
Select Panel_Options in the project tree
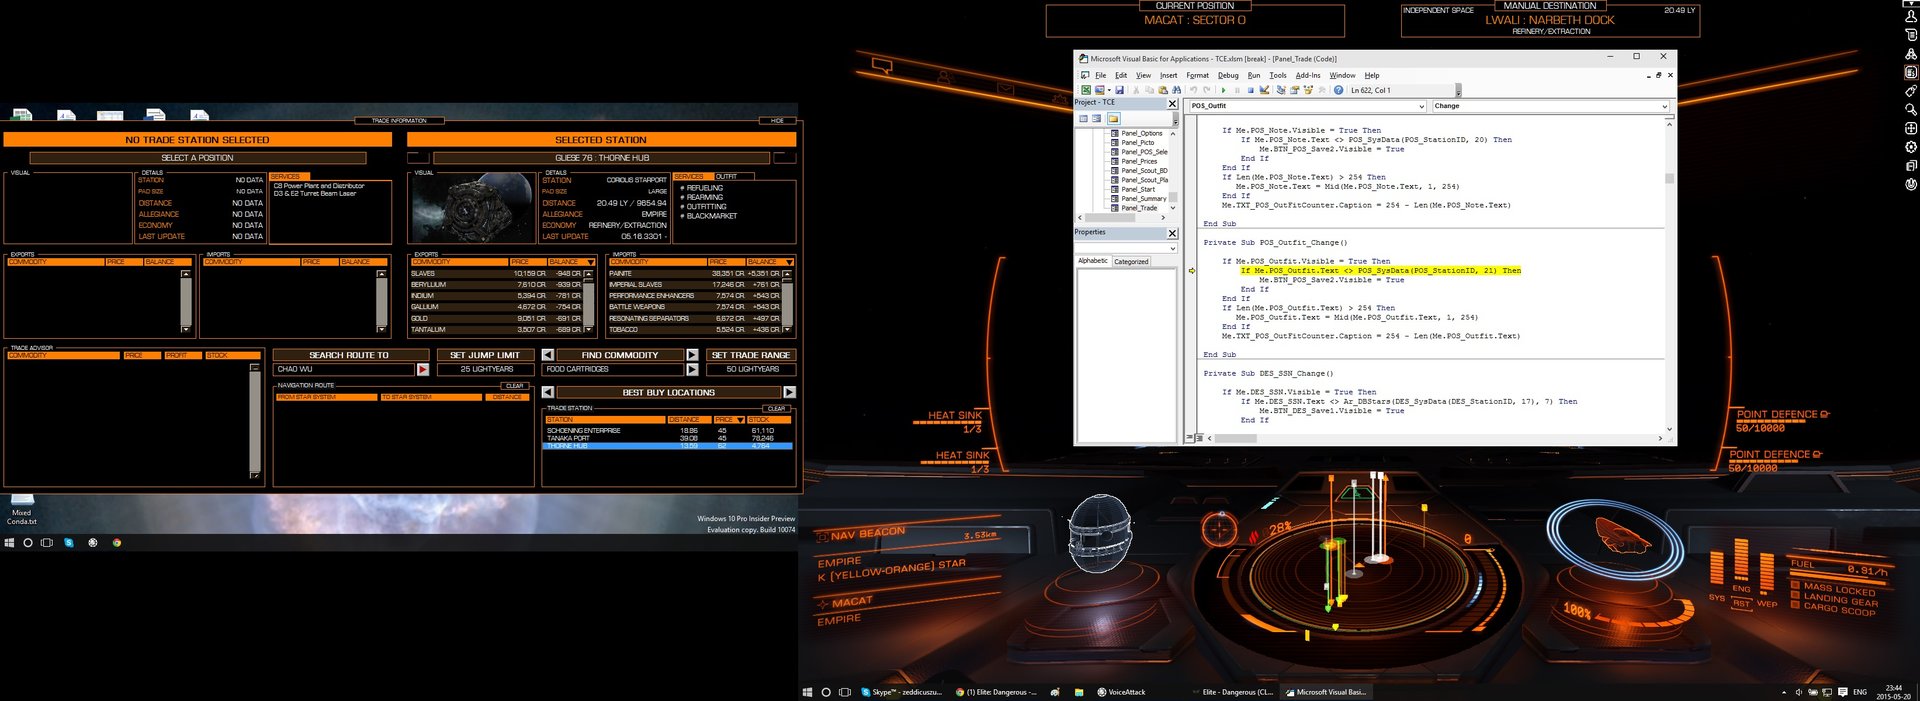pyautogui.click(x=1141, y=133)
